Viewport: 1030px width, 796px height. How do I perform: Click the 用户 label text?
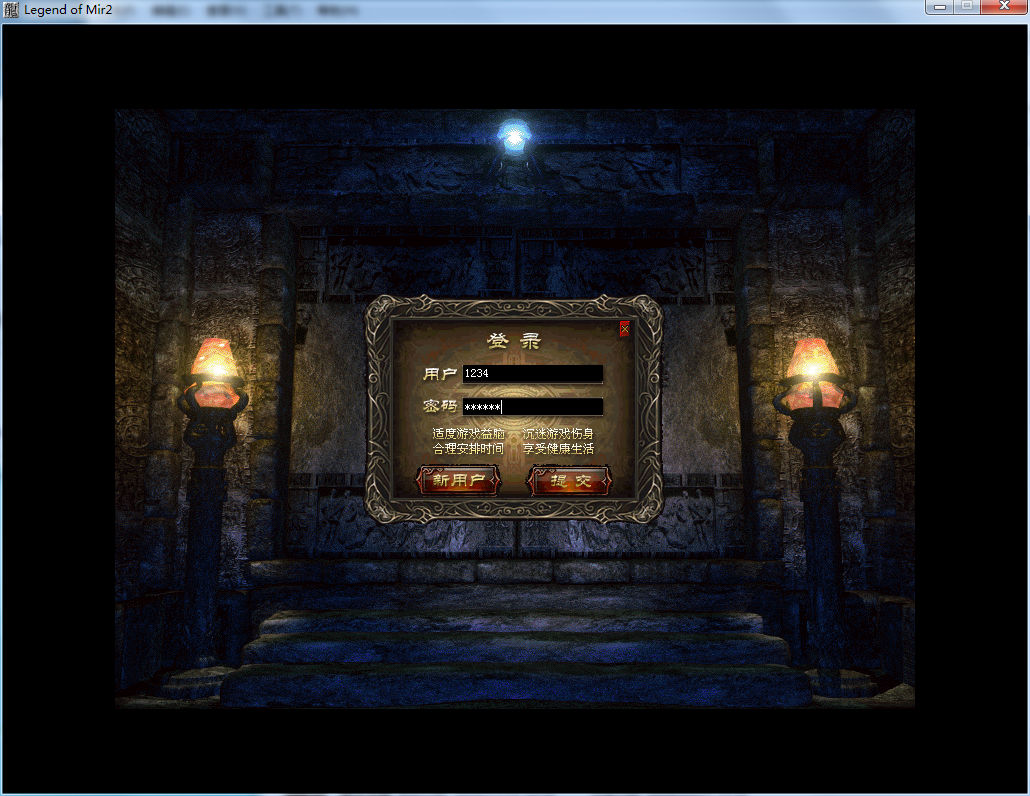tap(439, 374)
